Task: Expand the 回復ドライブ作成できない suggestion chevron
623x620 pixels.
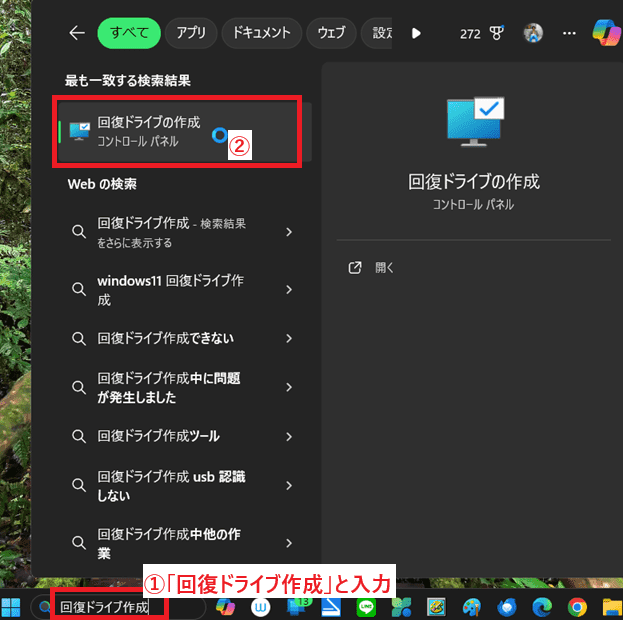Action: click(x=289, y=339)
